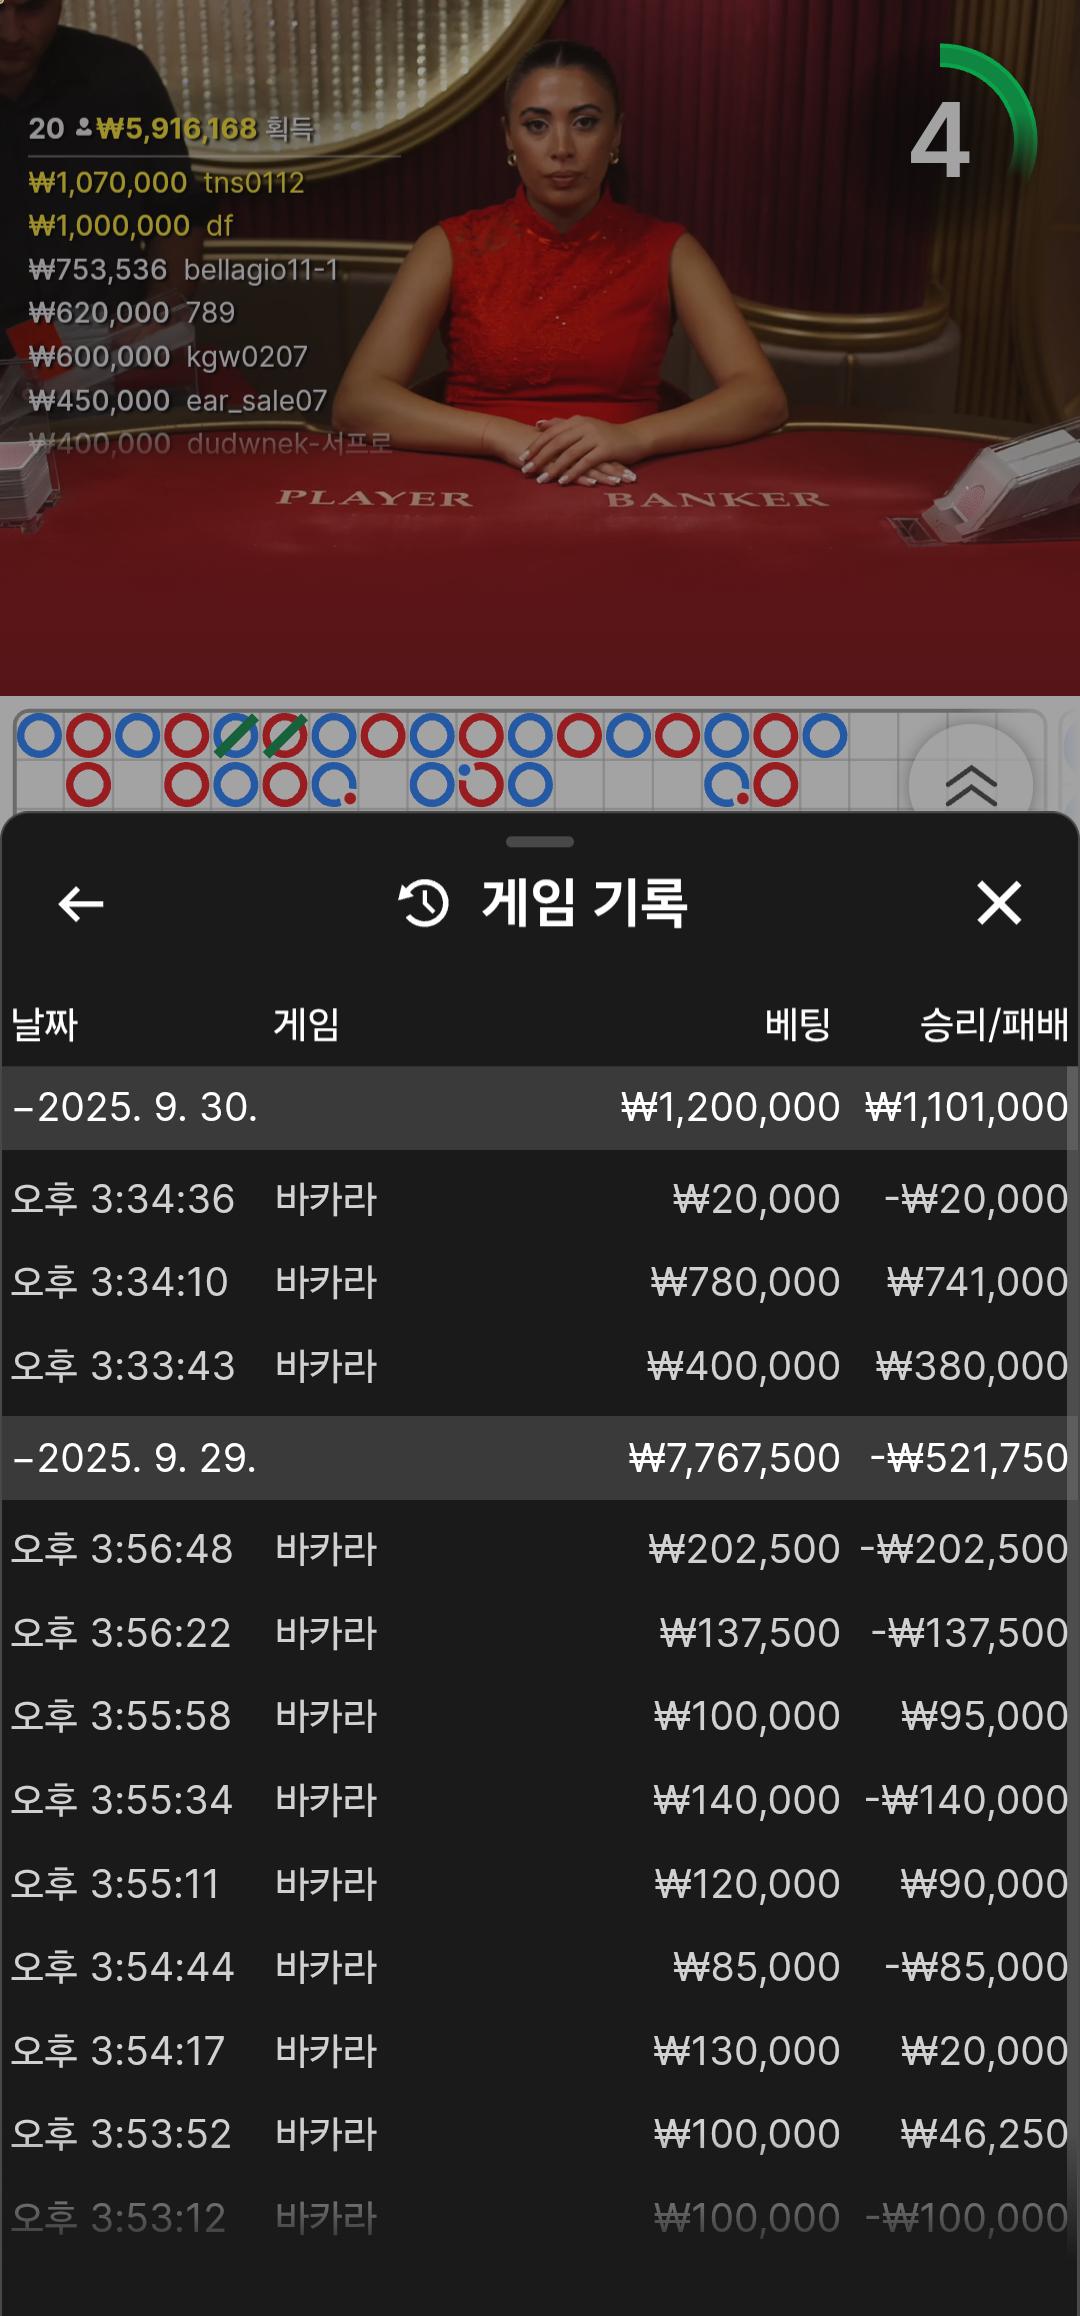Collapse the 2025. 9. 29. date group
The width and height of the screenshot is (1080, 2316).
point(135,1458)
